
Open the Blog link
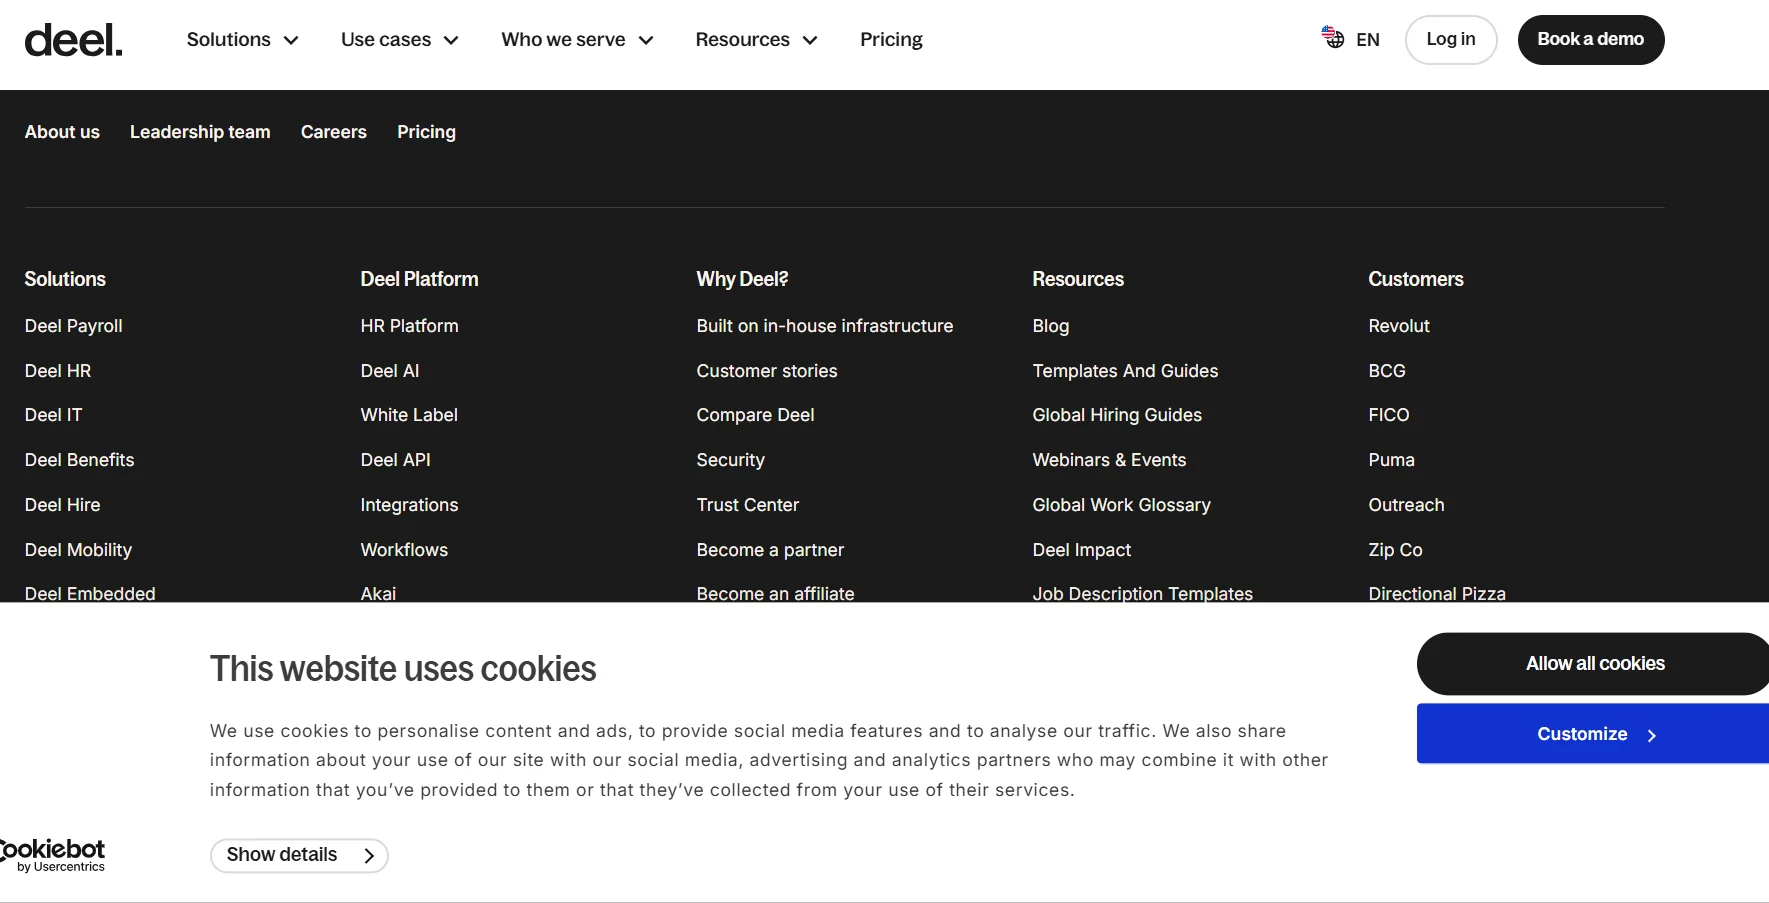coord(1051,326)
